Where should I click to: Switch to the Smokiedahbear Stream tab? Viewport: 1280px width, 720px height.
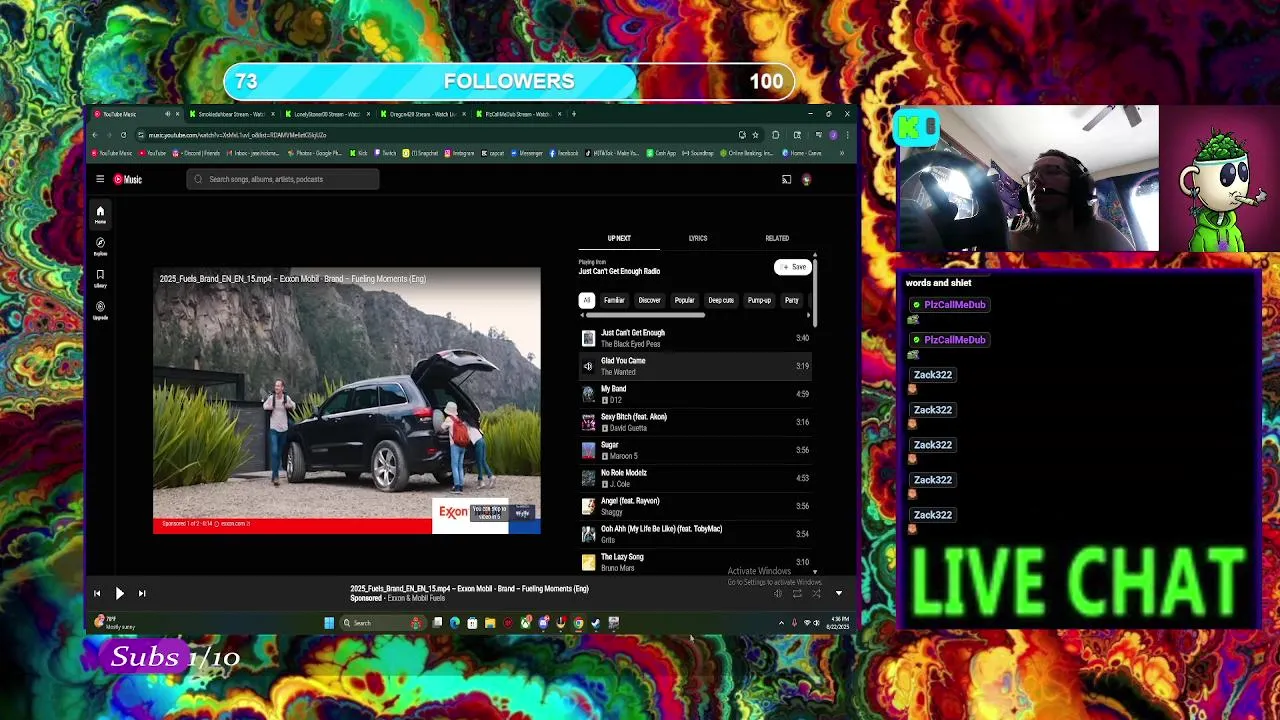(234, 114)
